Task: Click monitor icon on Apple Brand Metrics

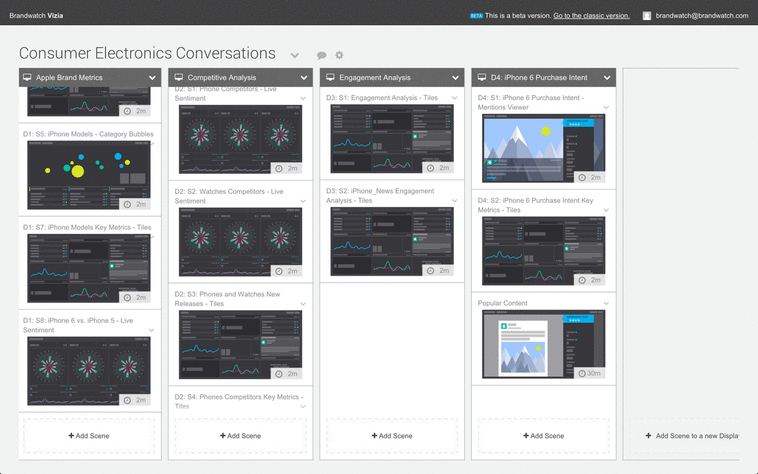Action: coord(27,77)
